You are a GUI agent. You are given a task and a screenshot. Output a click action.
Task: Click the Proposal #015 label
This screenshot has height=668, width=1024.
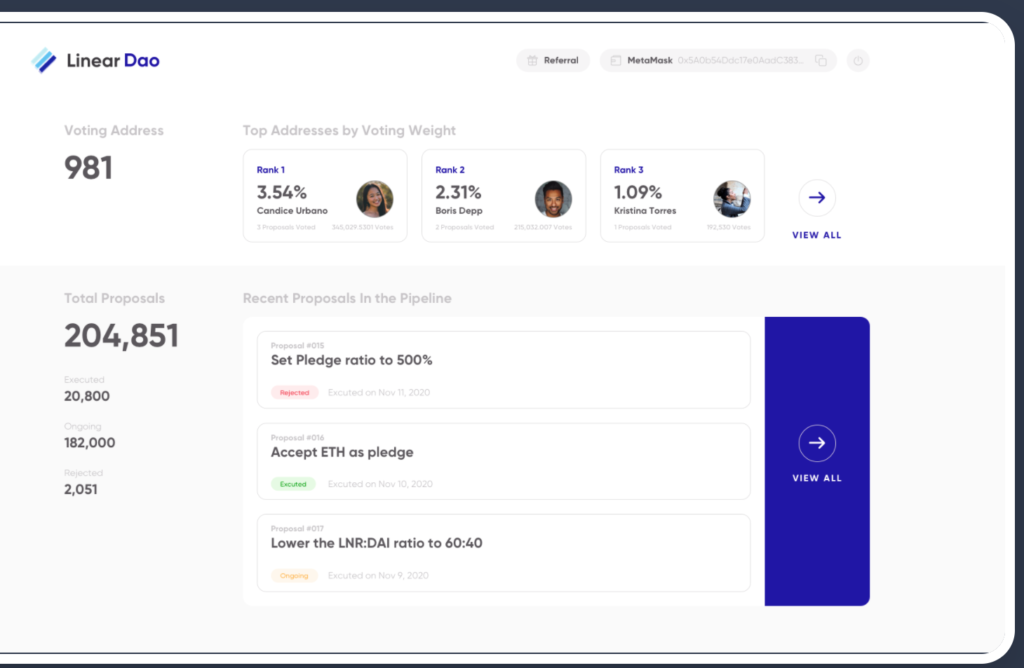(297, 345)
